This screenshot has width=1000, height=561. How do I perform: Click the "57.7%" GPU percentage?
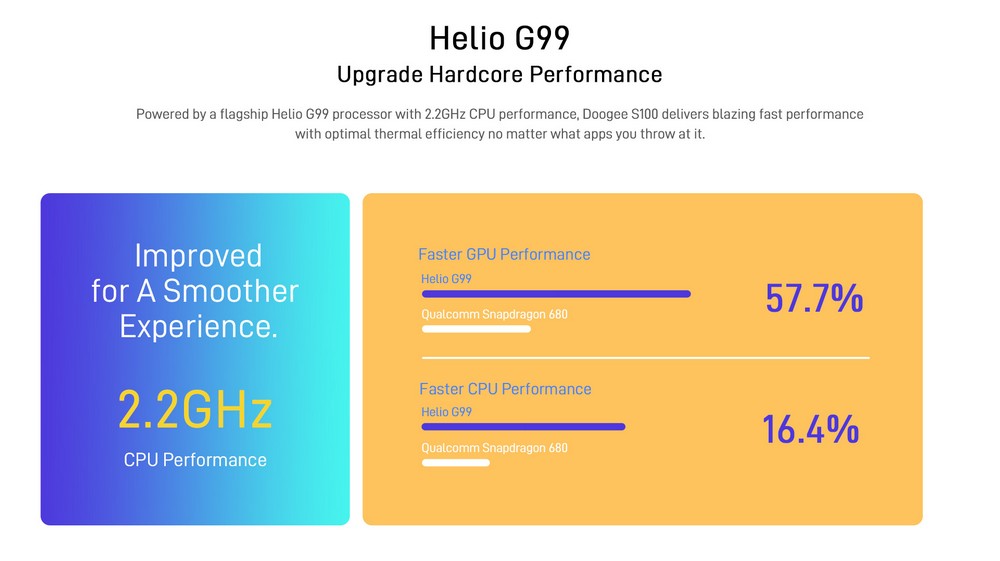click(814, 298)
